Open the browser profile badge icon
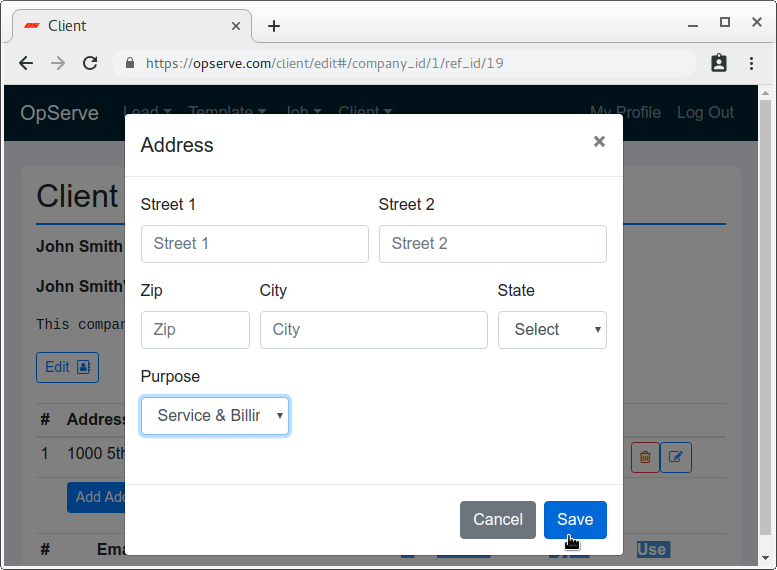 point(719,63)
